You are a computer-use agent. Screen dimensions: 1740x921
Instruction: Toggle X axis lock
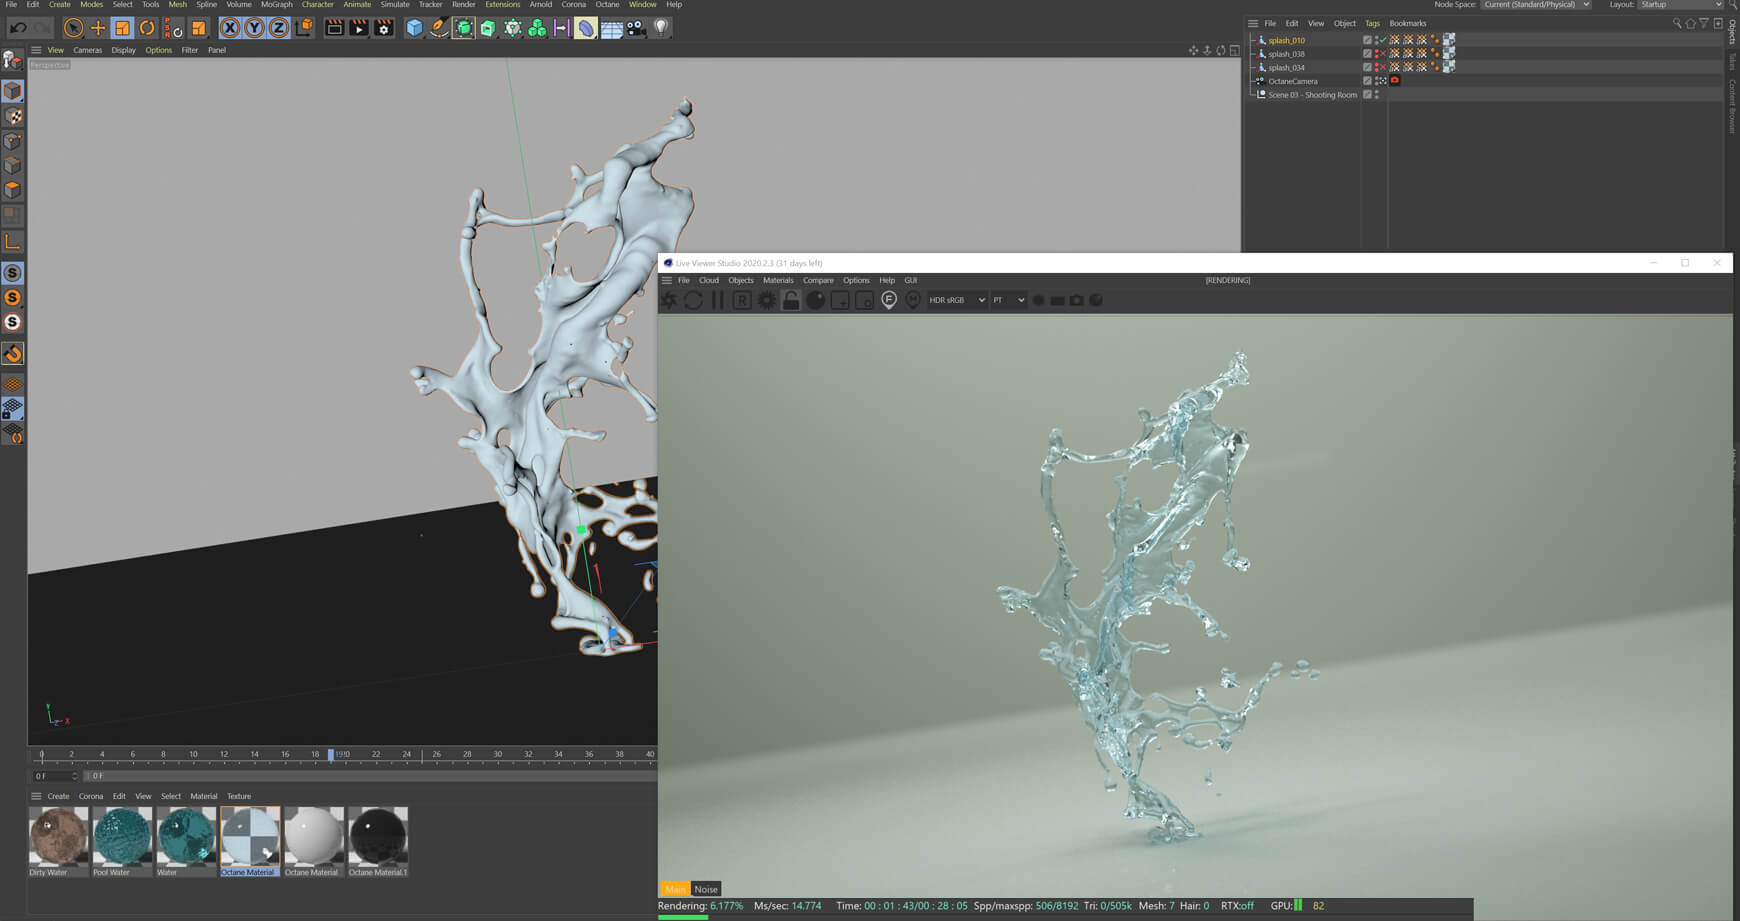(230, 28)
